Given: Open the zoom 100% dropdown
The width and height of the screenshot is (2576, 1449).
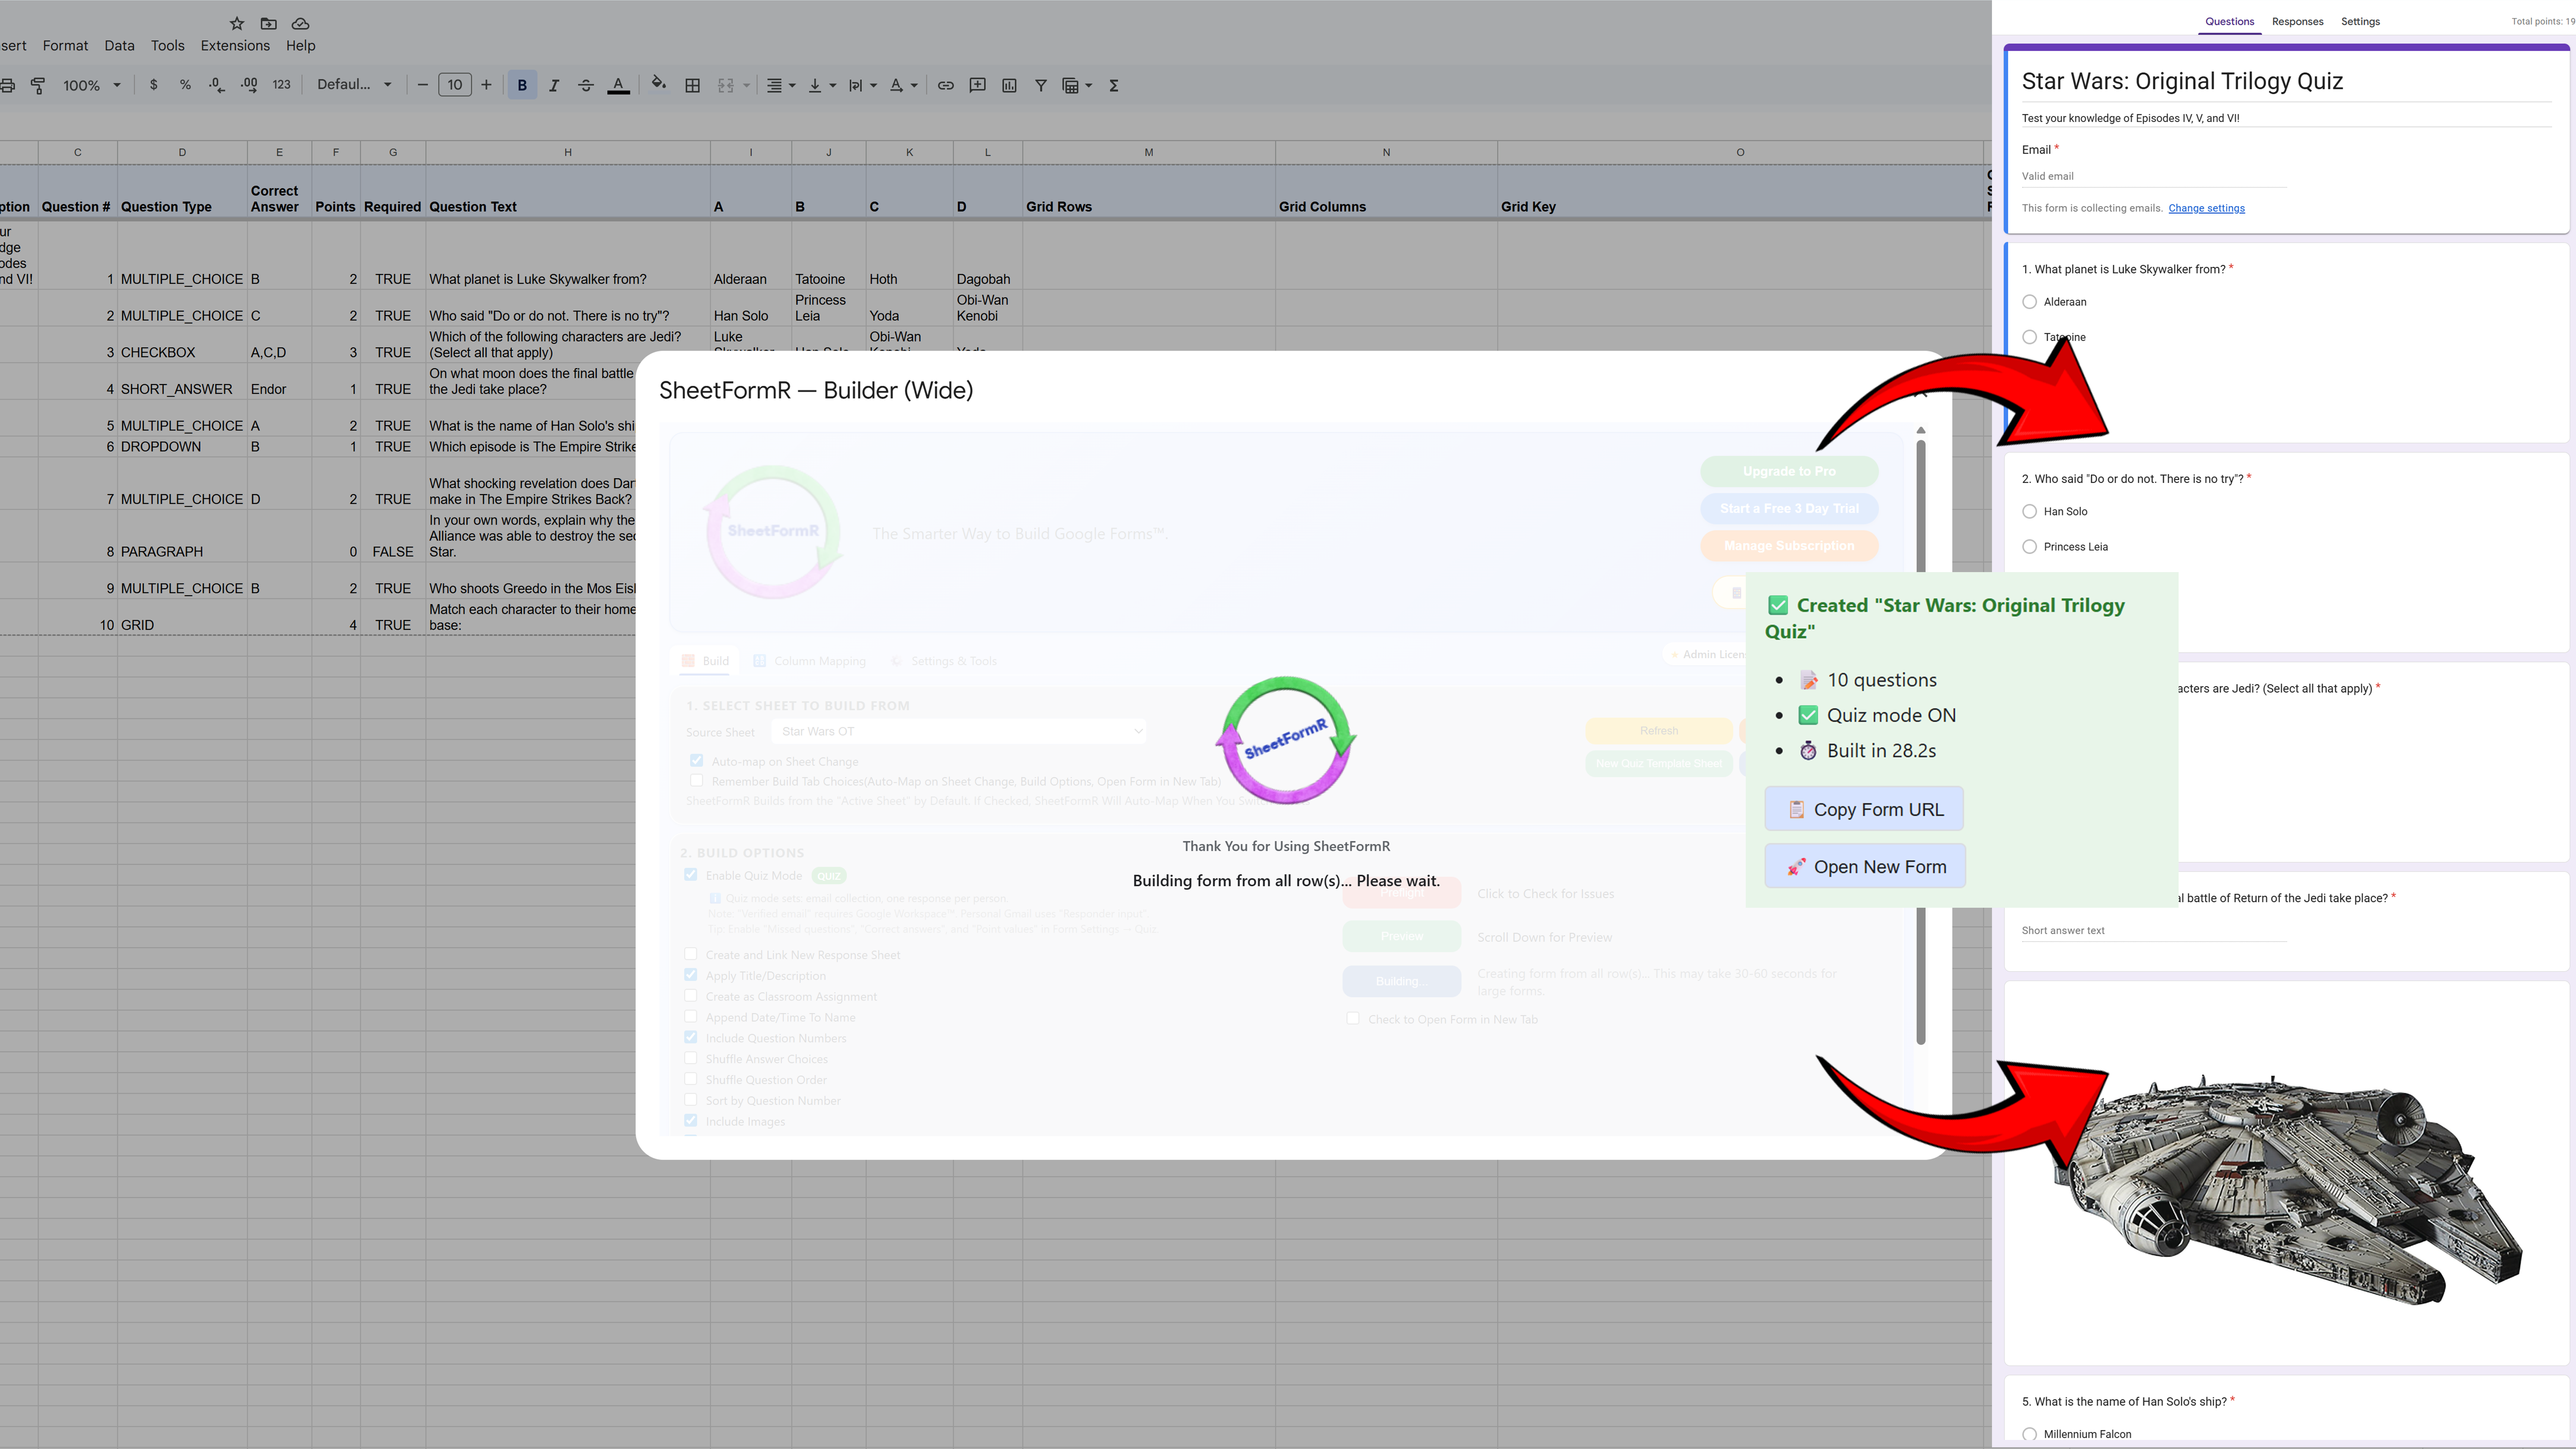Looking at the screenshot, I should tap(92, 85).
